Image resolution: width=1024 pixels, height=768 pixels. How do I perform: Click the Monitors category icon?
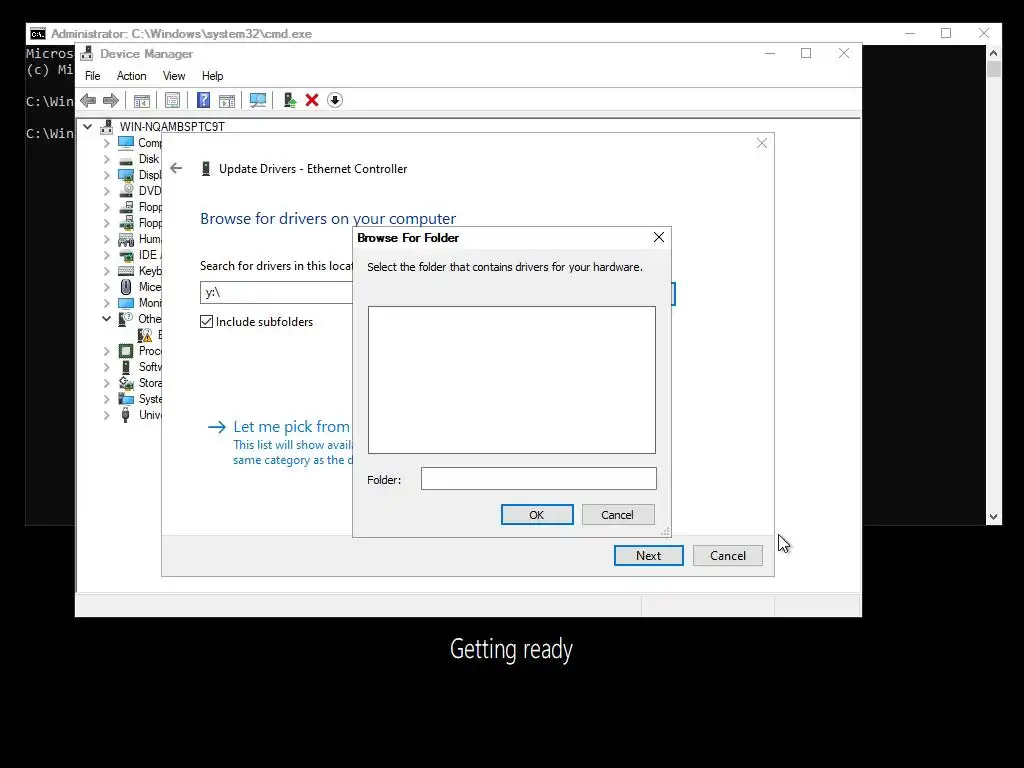click(126, 303)
